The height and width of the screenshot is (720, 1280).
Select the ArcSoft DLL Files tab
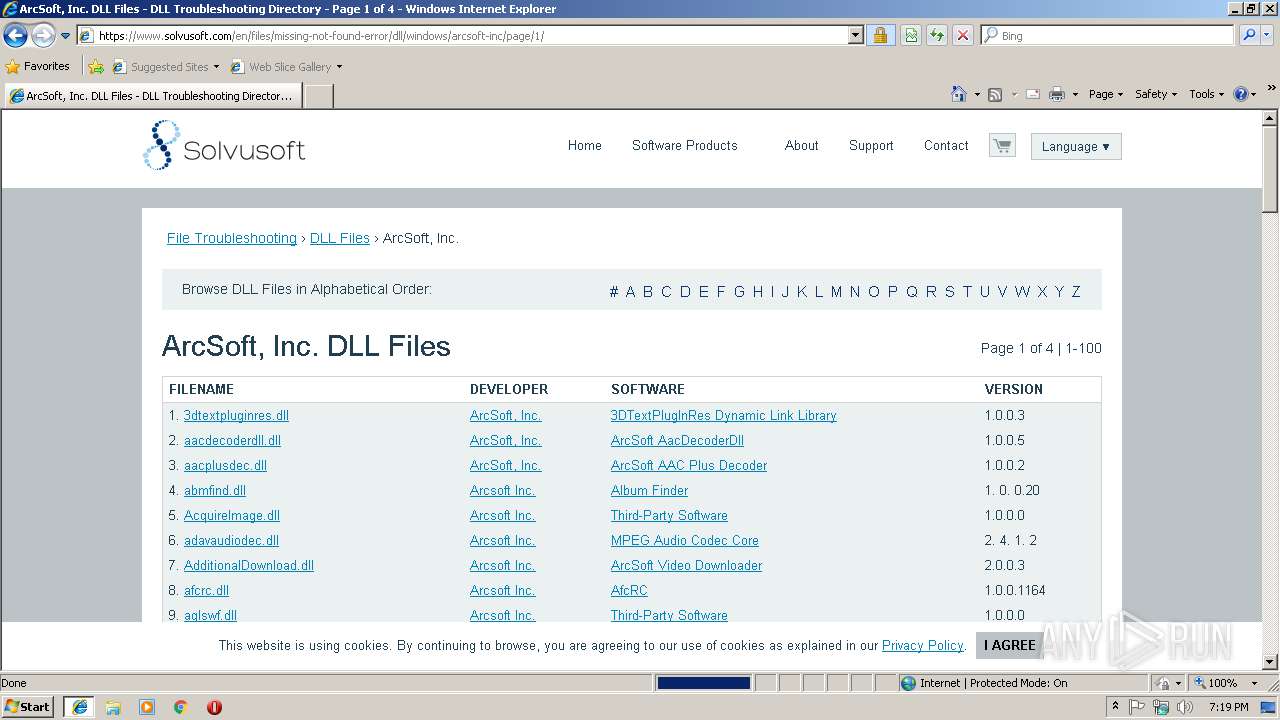[x=152, y=96]
